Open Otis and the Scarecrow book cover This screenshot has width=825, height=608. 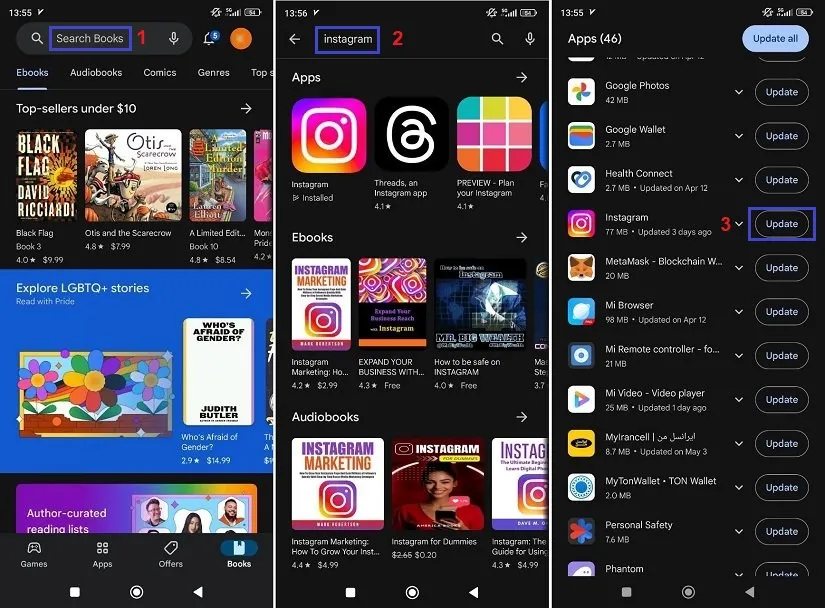coord(133,176)
